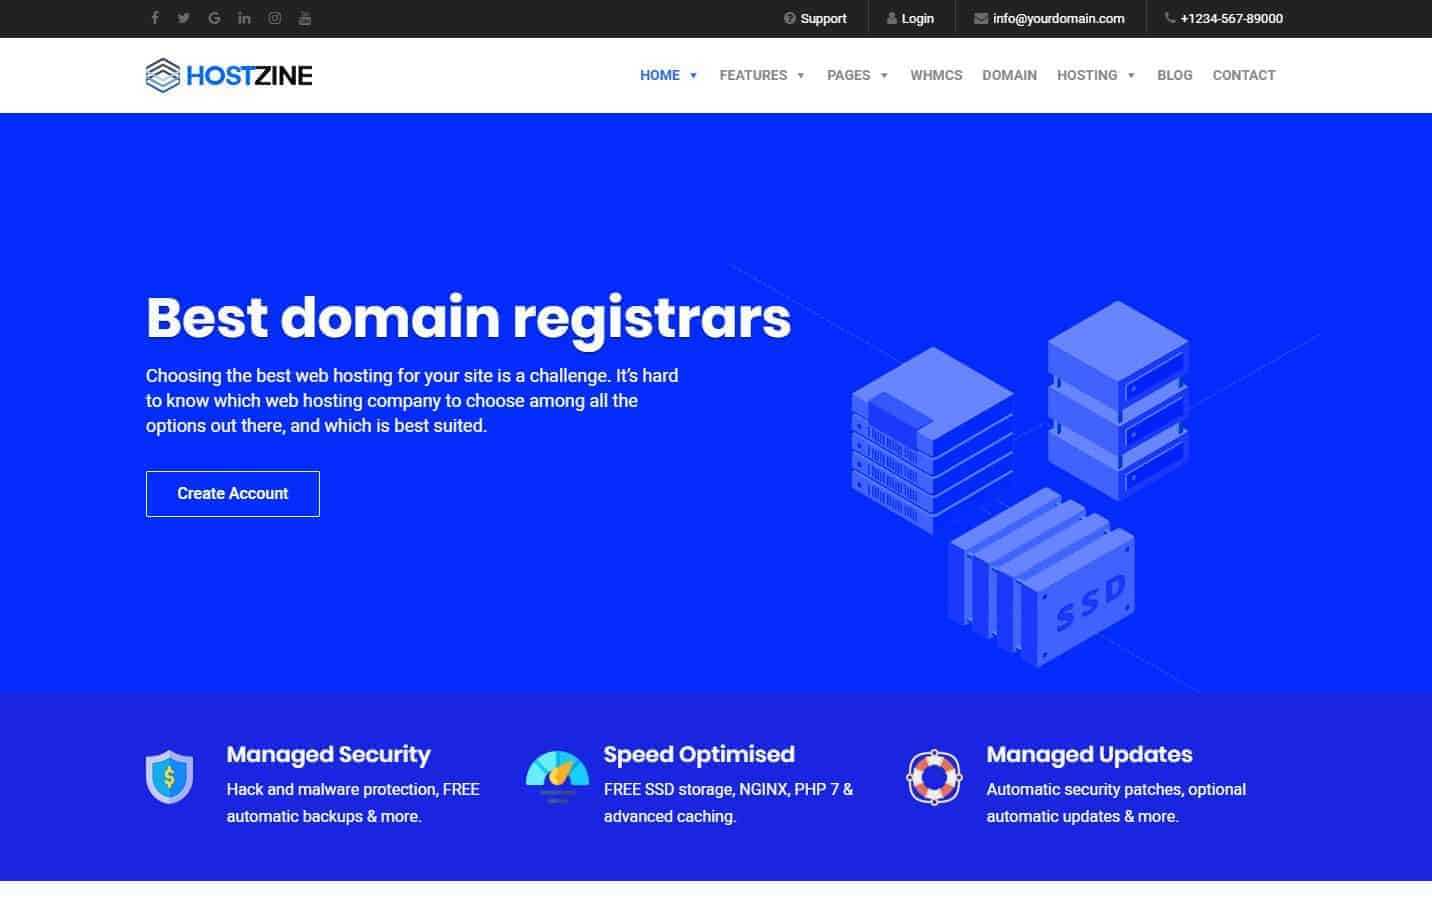This screenshot has width=1432, height=905.
Task: Navigate to the BLOG section
Action: tap(1174, 75)
